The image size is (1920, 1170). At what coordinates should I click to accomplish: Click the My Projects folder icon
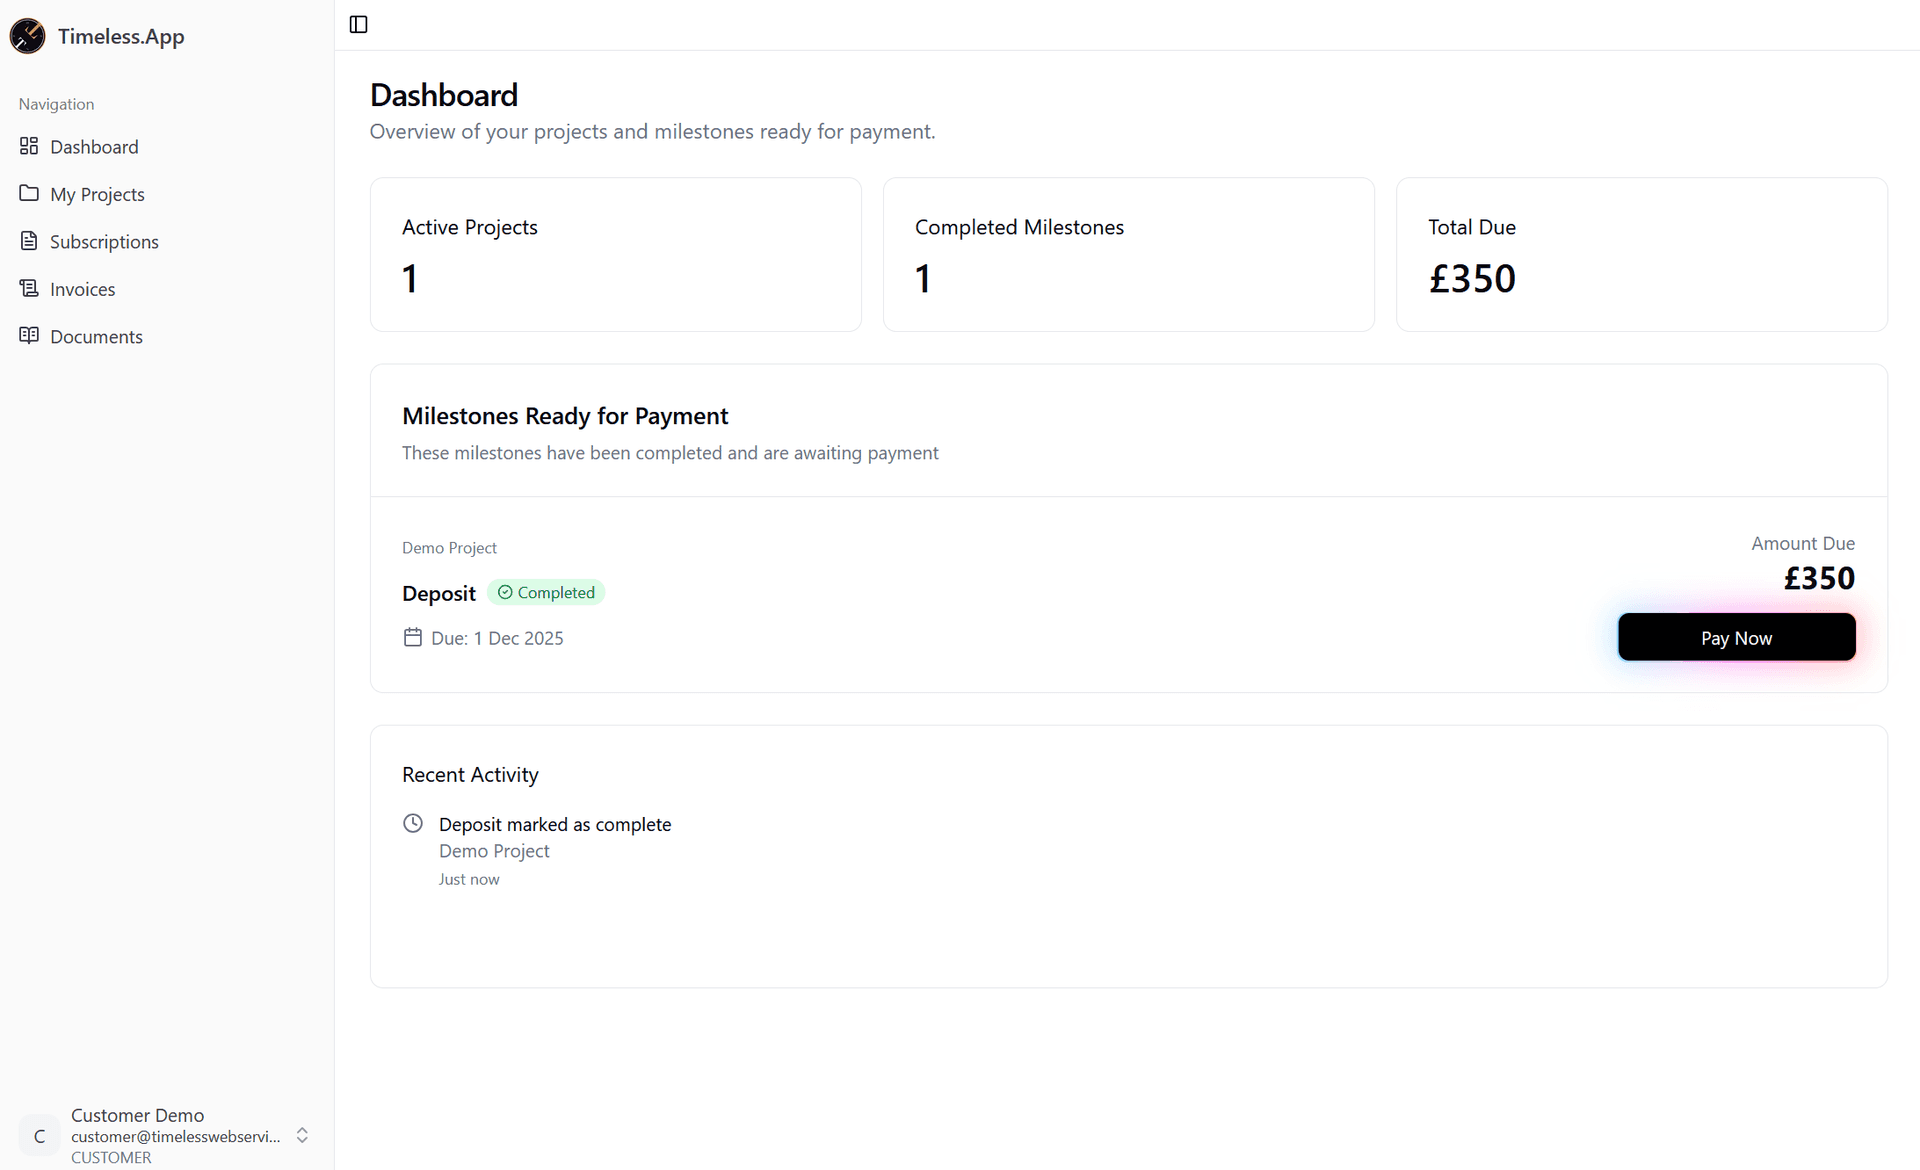click(x=30, y=193)
